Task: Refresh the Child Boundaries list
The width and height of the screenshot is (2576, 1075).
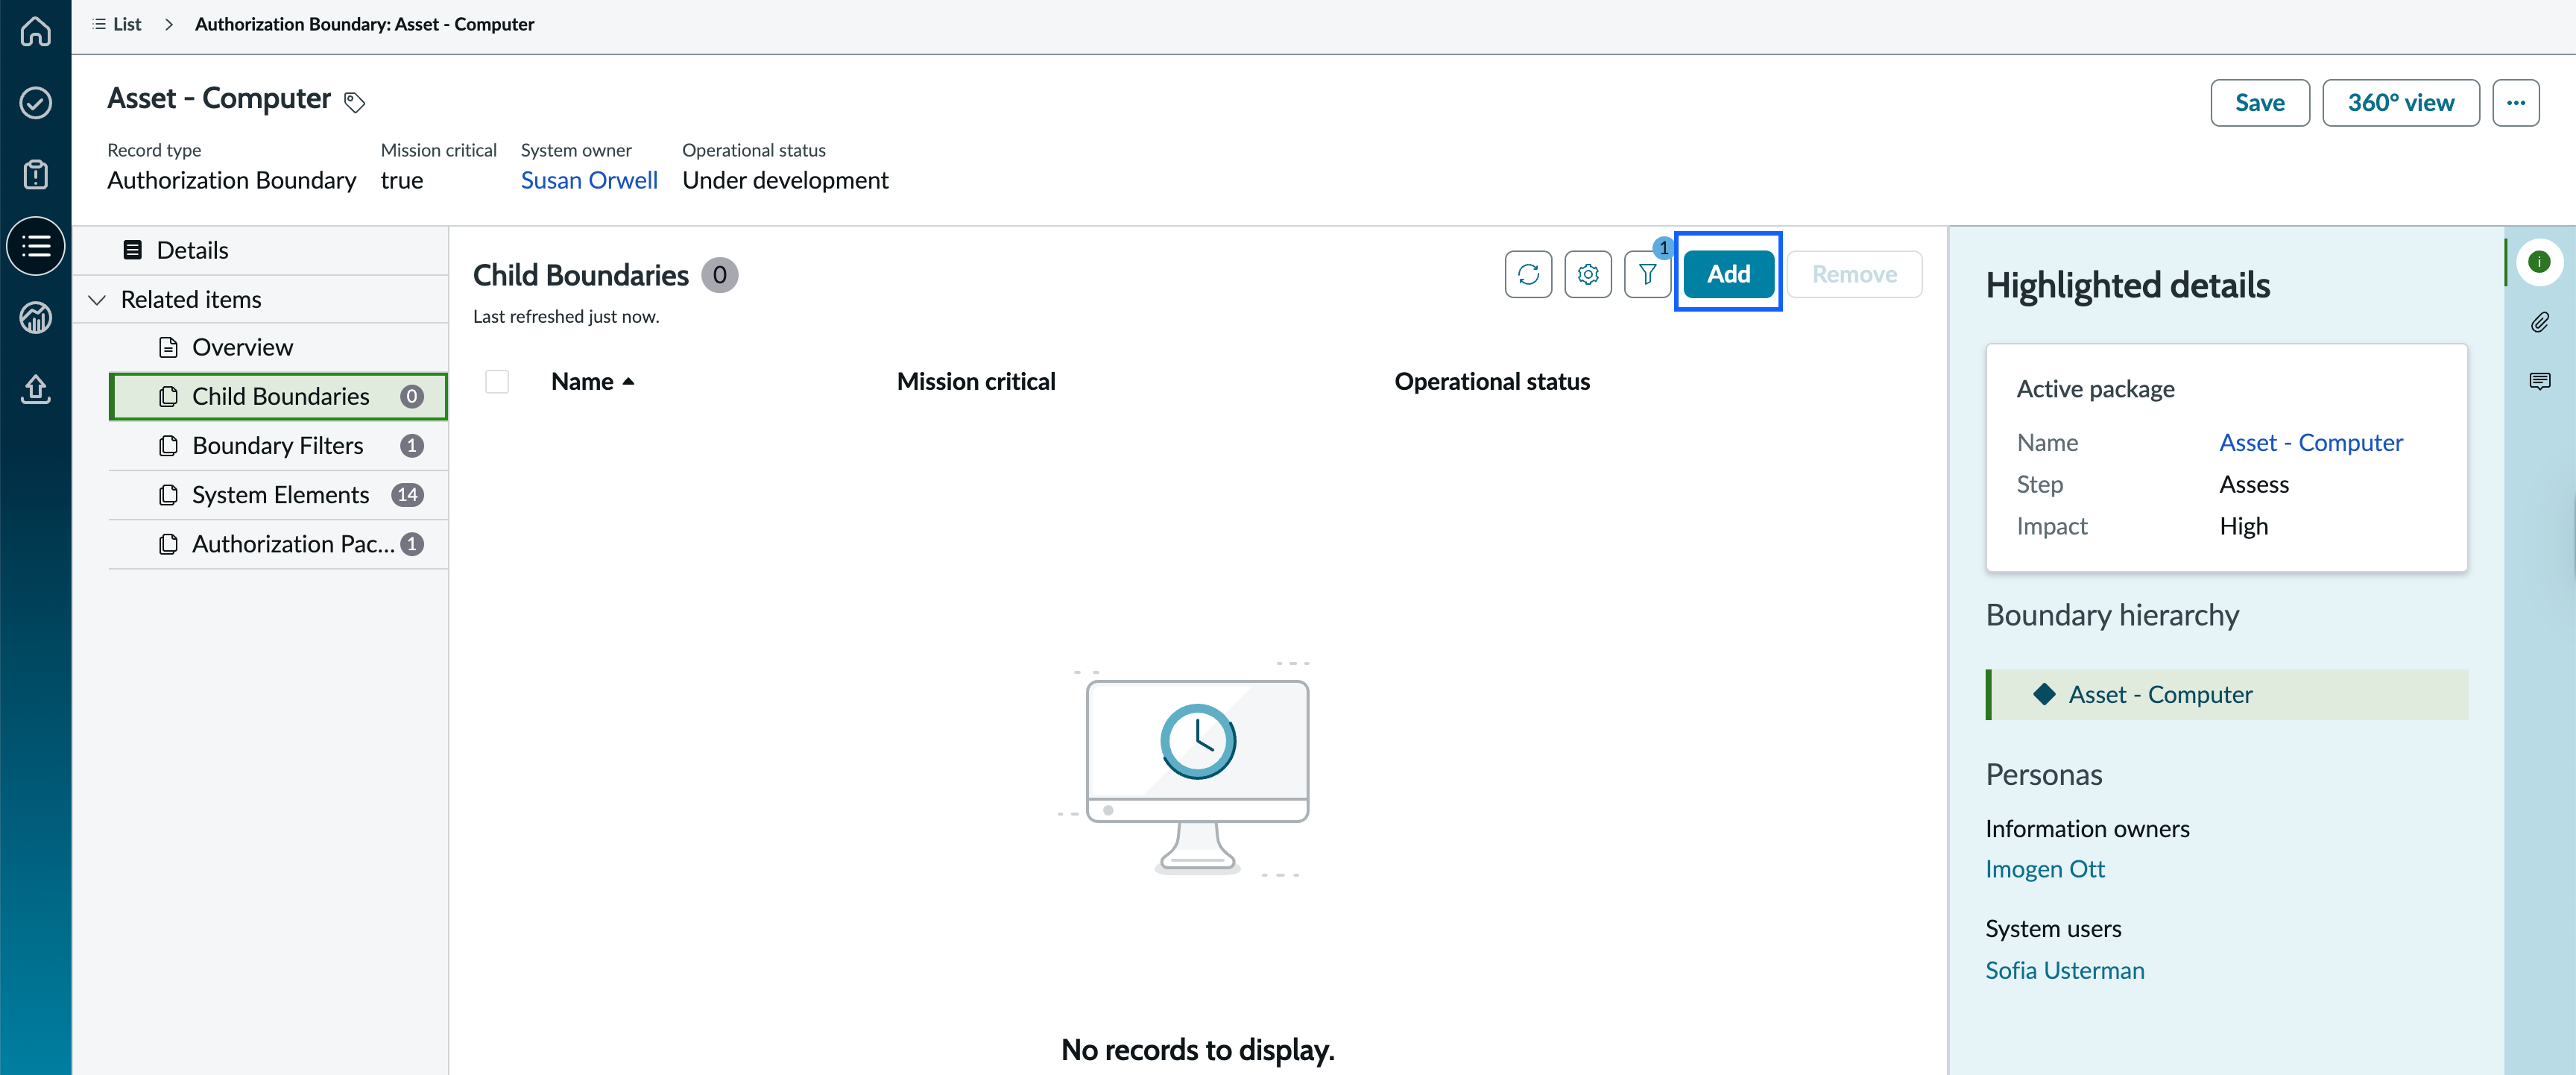Action: pos(1528,274)
